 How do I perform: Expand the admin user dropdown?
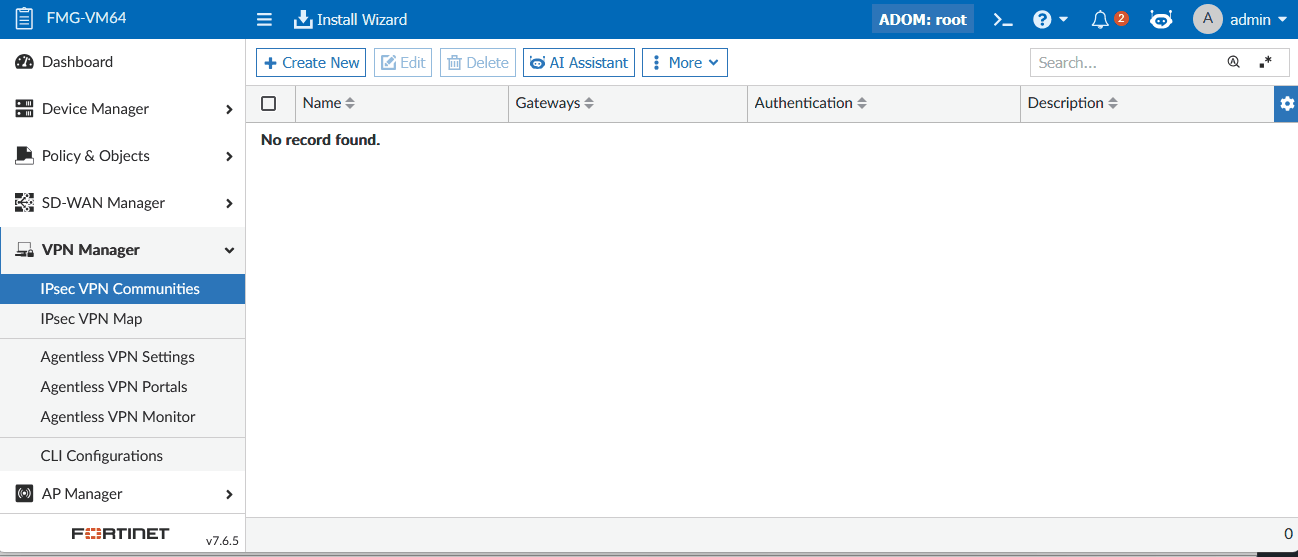[x=1257, y=19]
